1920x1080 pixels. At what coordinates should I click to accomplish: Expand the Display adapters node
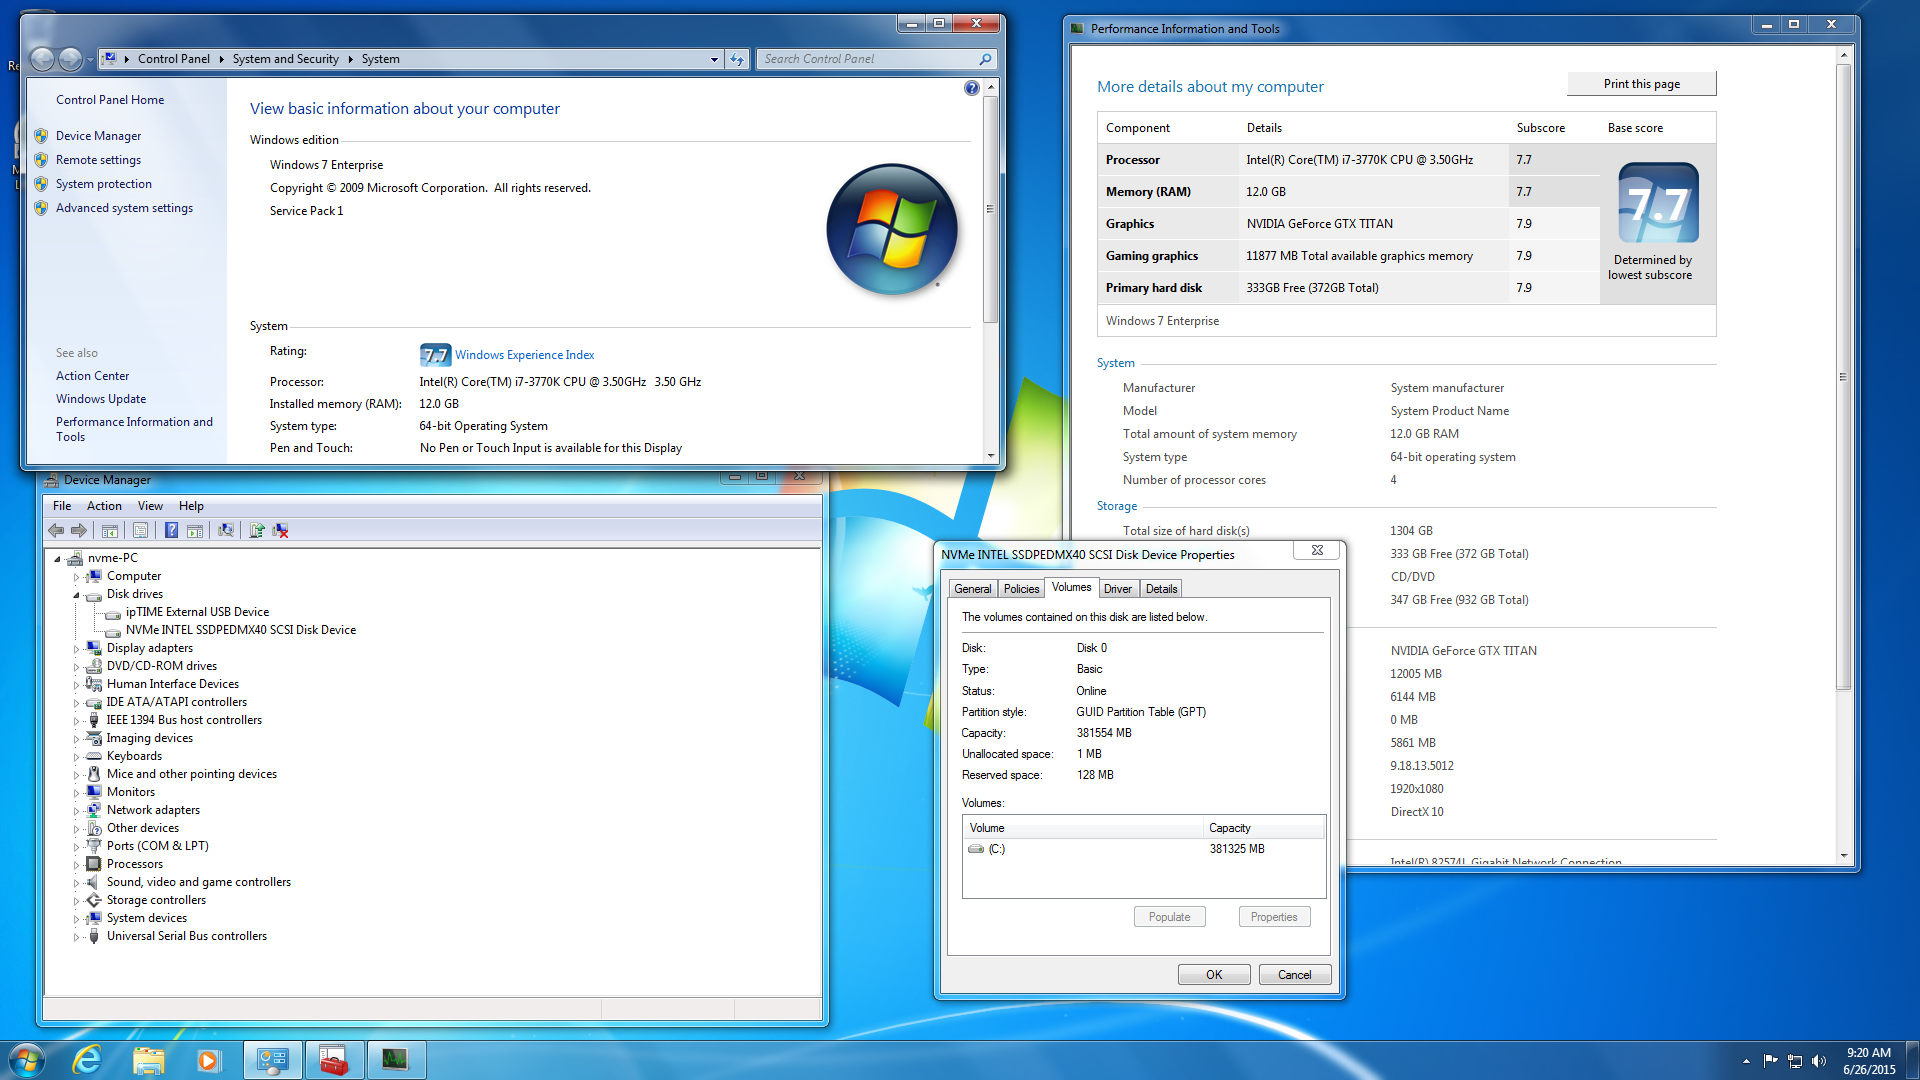click(x=76, y=649)
